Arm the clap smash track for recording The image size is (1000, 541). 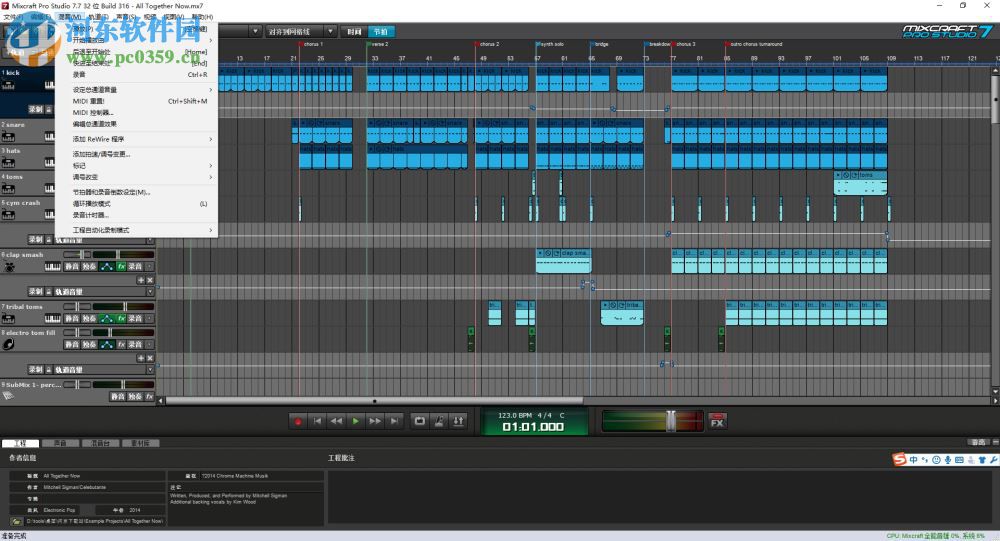(x=135, y=267)
